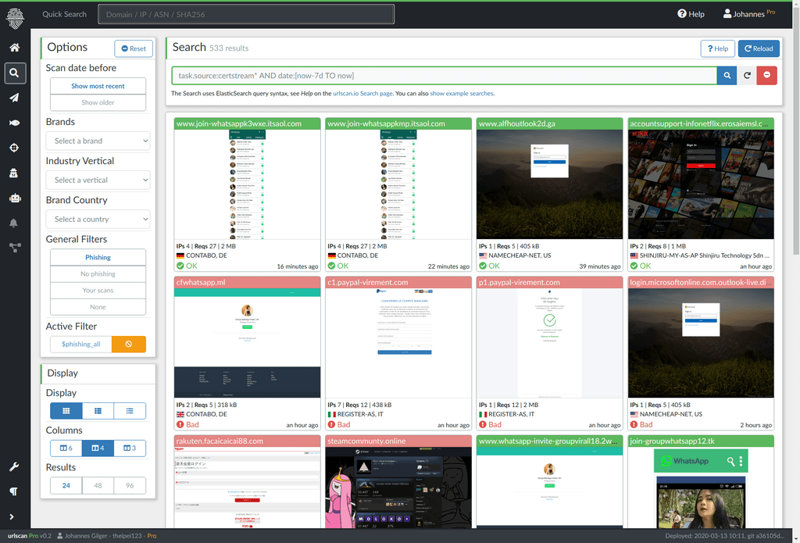Screen dimensions: 800x543
Task: Click the urlscan logo at top left
Action: [x=15, y=18]
